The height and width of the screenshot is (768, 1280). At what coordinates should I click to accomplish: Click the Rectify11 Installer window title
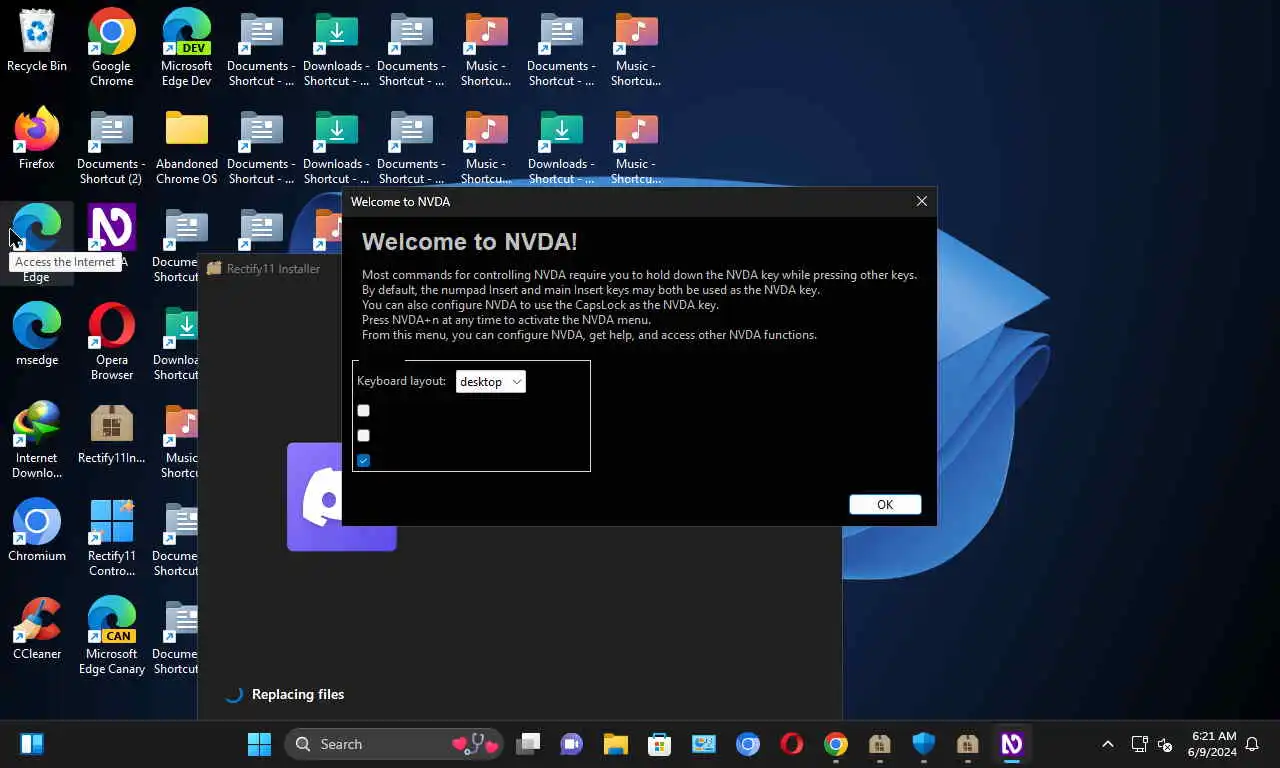click(273, 268)
